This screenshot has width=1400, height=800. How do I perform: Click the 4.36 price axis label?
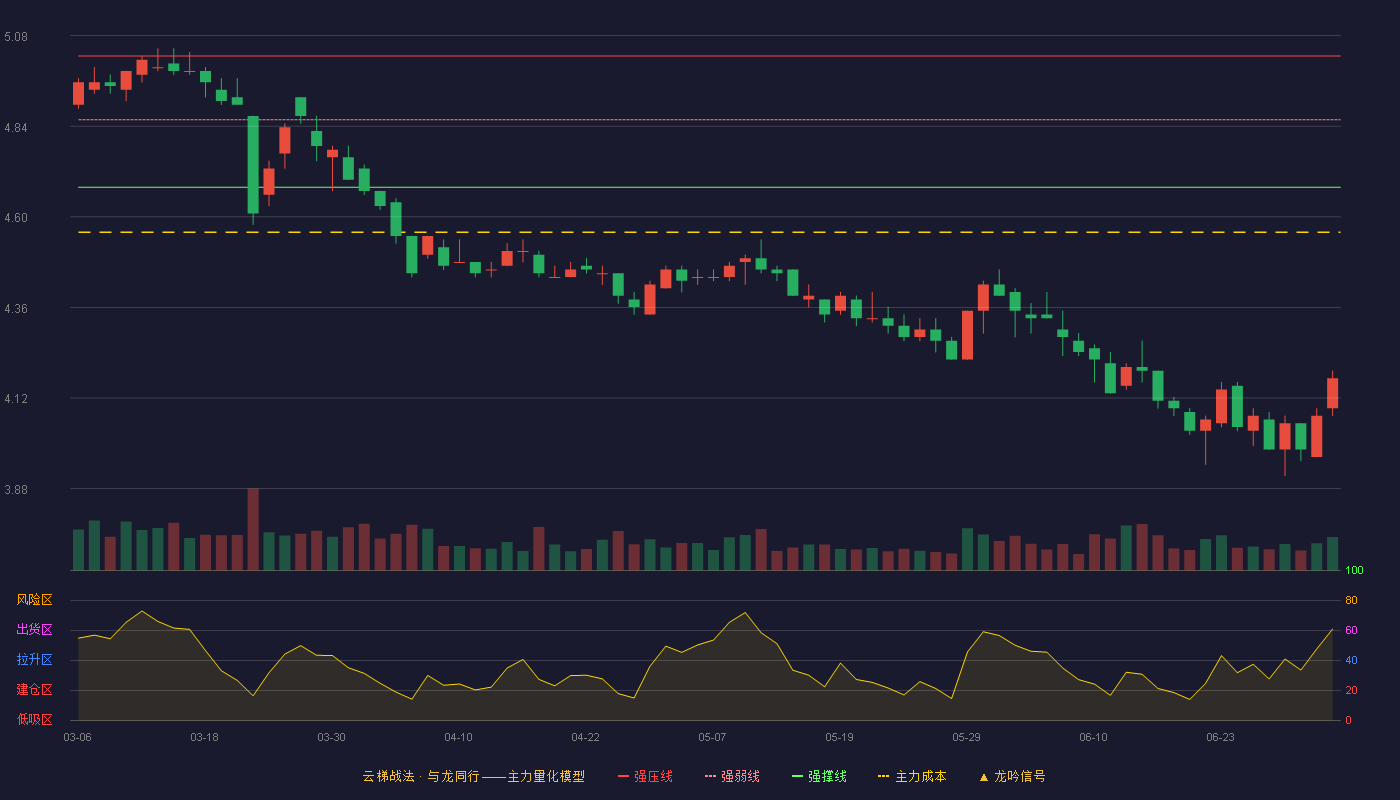pos(16,309)
